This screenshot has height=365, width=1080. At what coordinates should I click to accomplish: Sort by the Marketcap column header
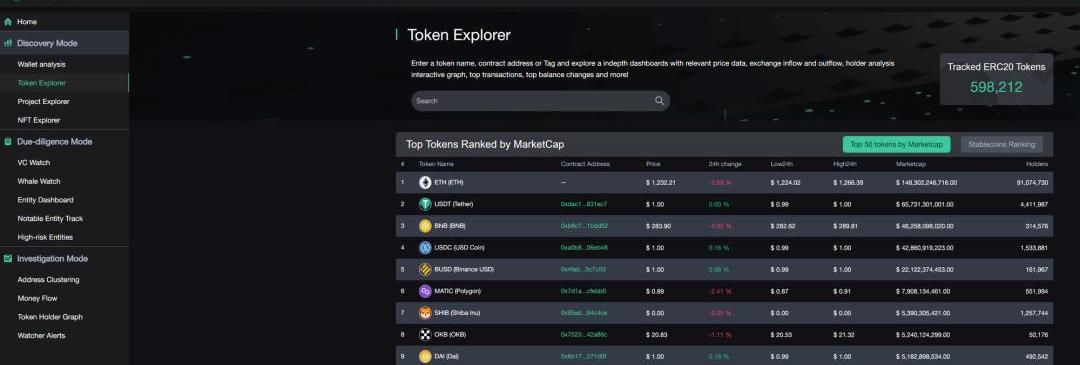click(911, 164)
